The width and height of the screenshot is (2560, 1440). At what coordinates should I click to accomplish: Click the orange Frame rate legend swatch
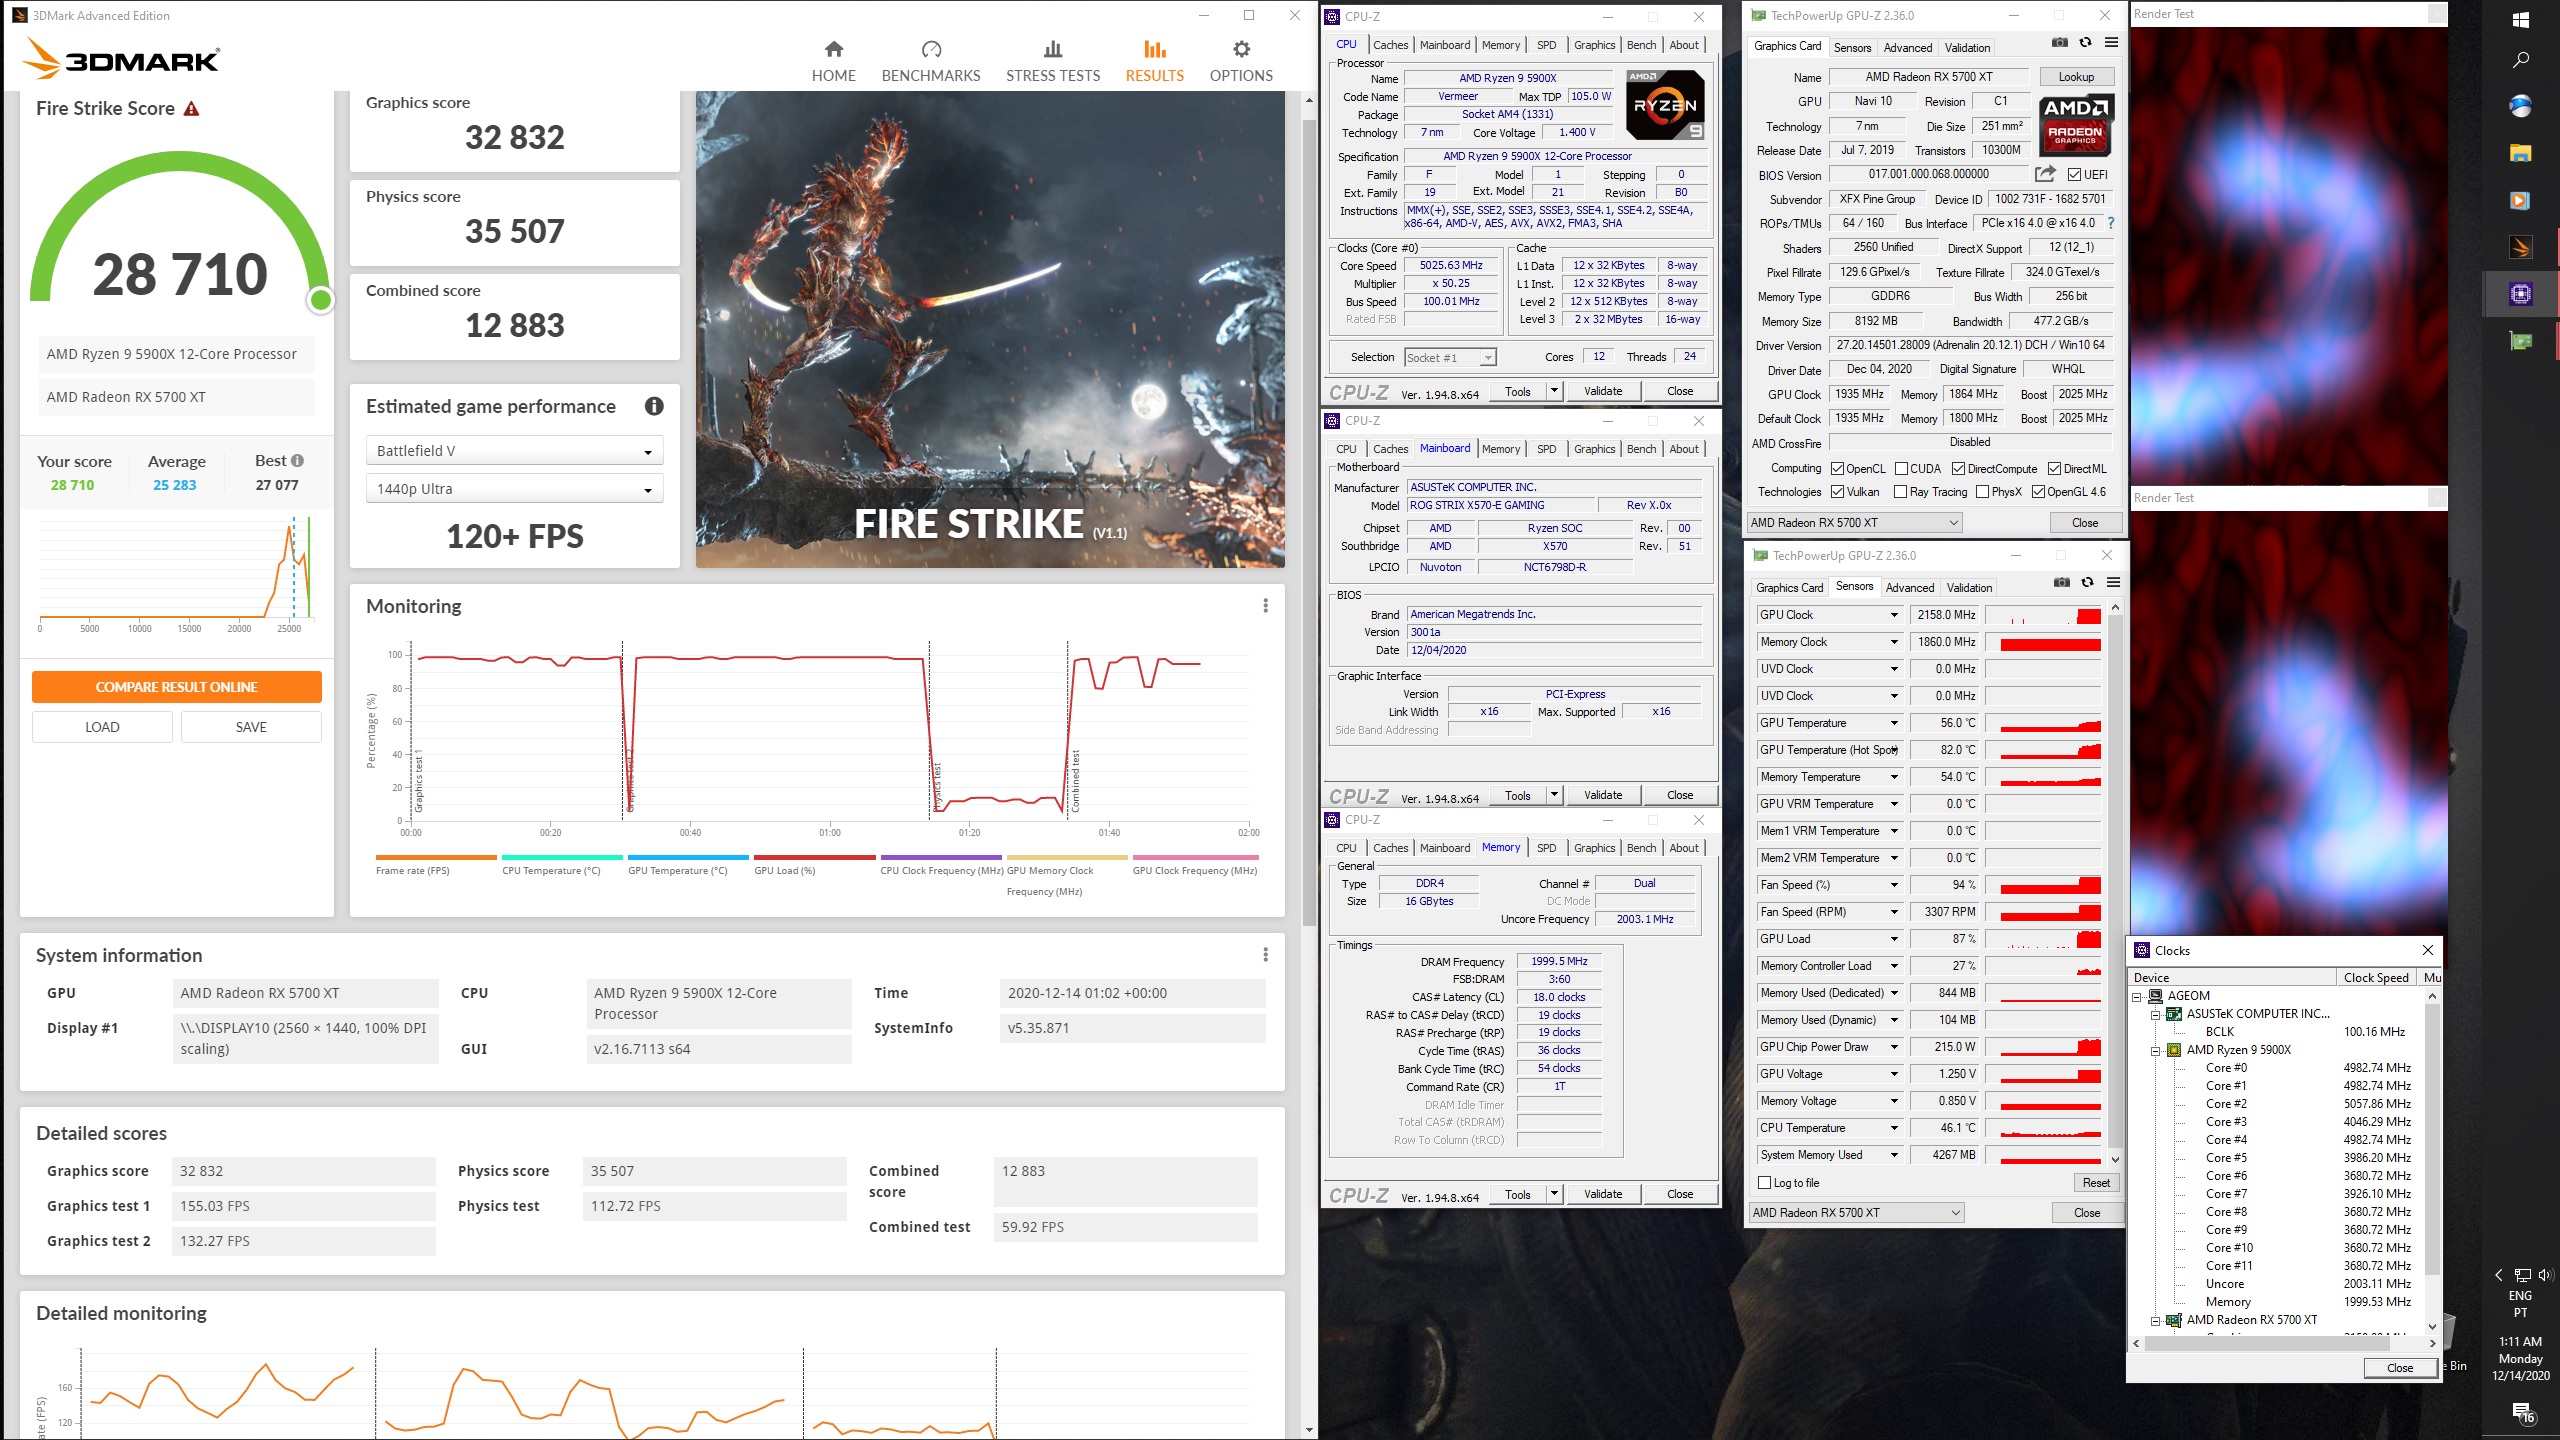tap(436, 858)
